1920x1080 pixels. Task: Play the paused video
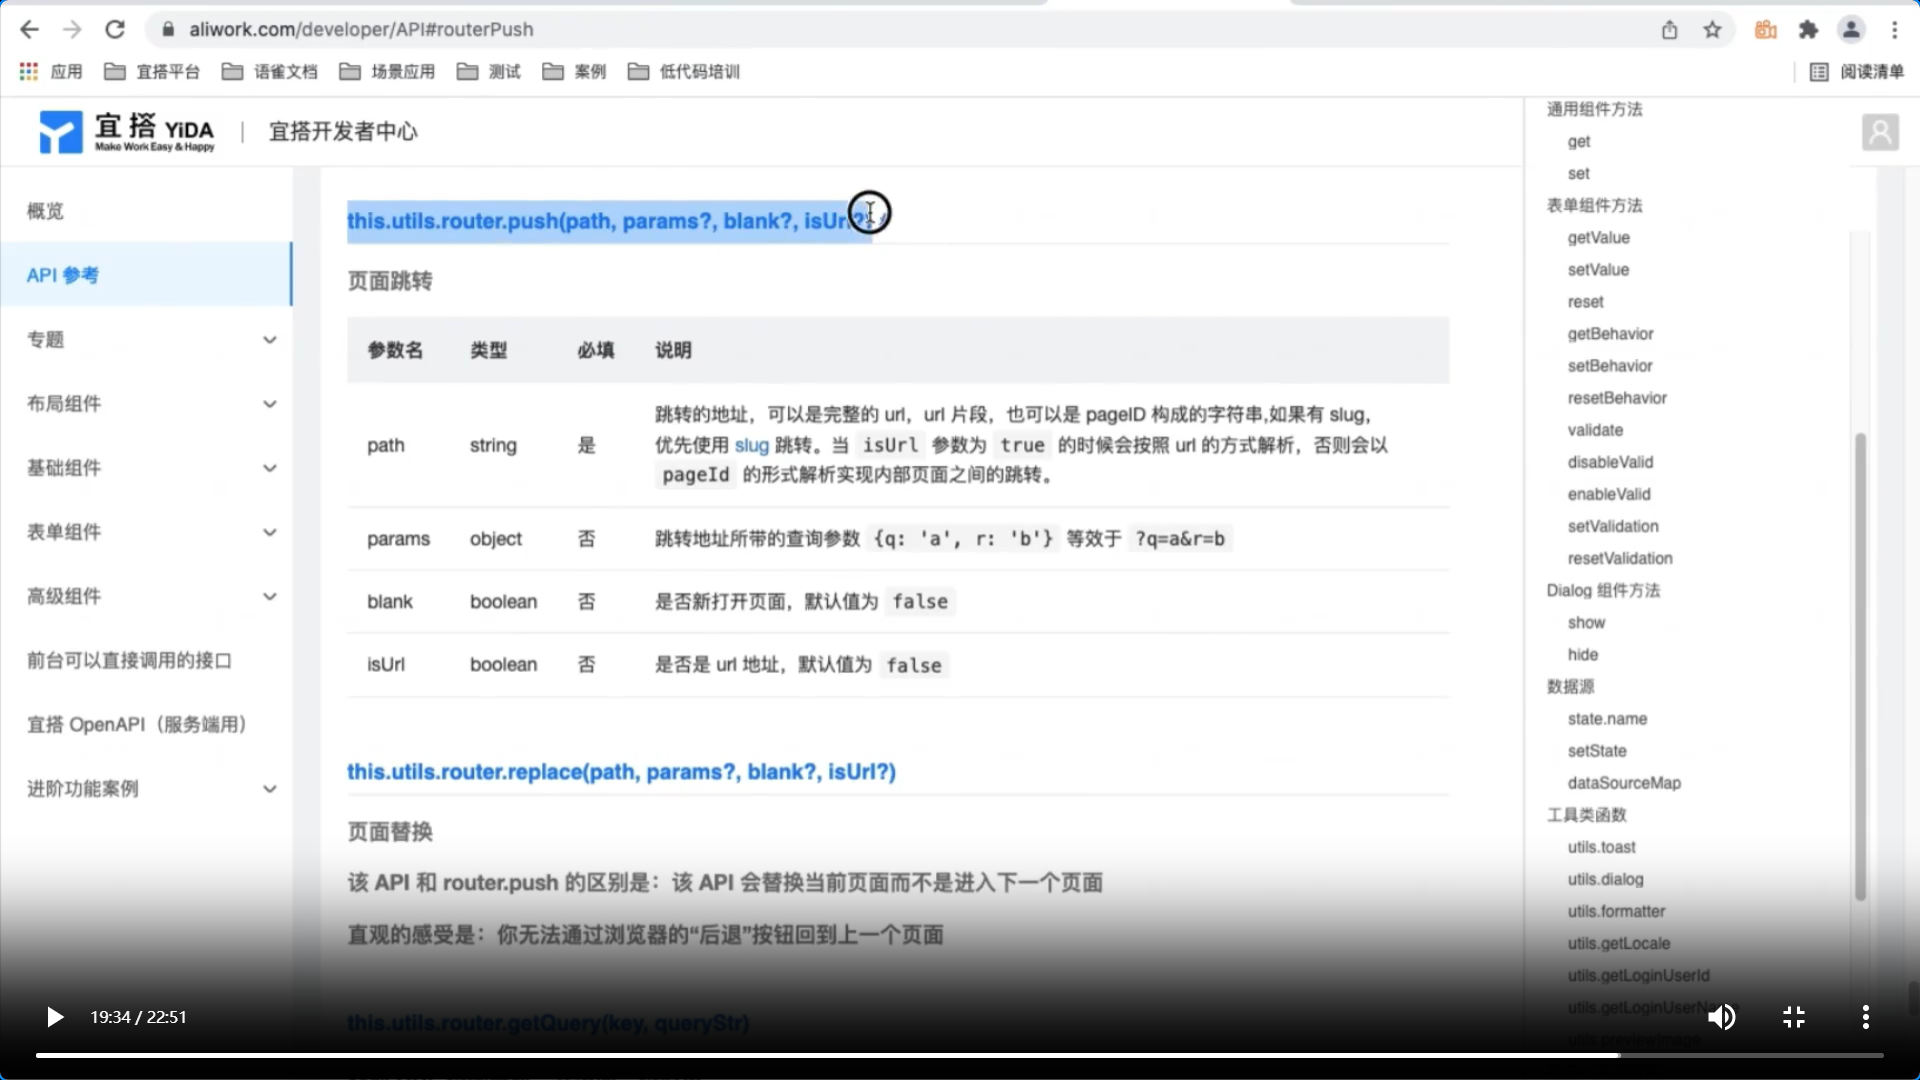55,1017
